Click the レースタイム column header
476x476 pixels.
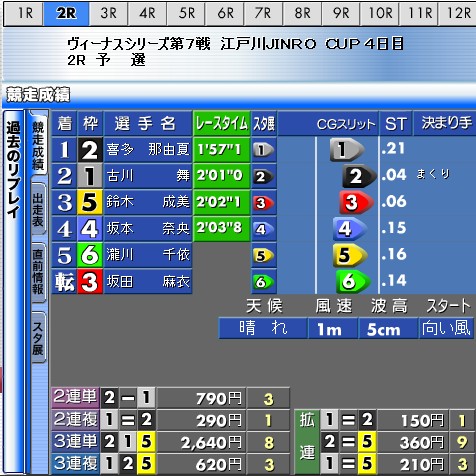pyautogui.click(x=222, y=124)
